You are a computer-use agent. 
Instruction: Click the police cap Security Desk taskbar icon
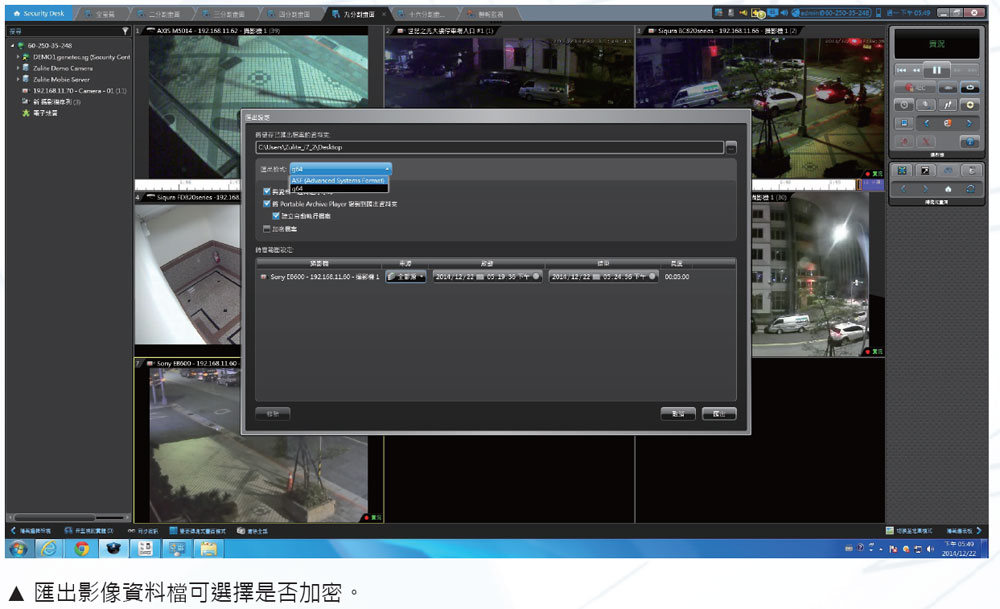(113, 548)
